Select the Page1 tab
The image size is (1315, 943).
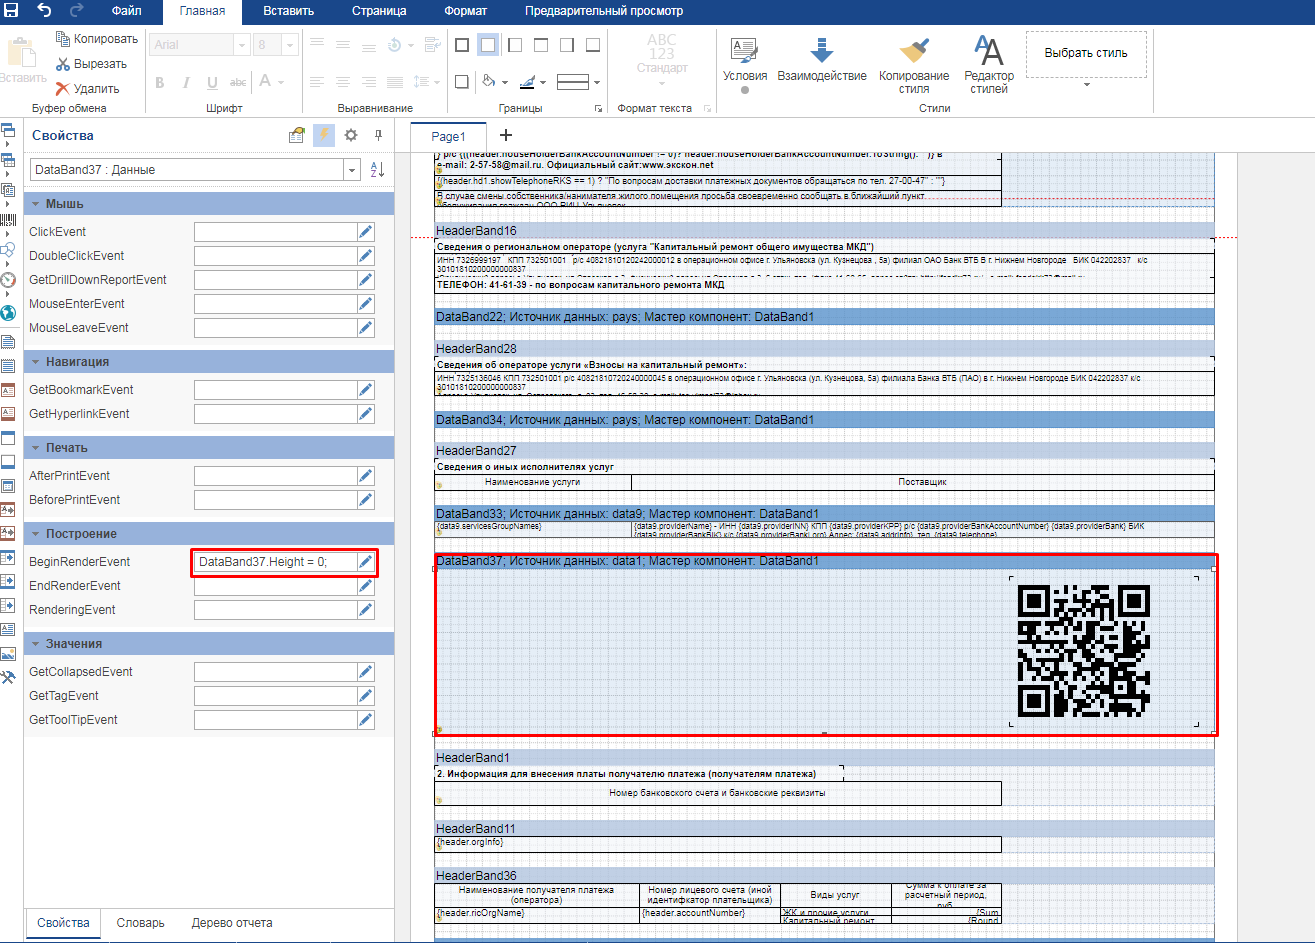pos(448,136)
